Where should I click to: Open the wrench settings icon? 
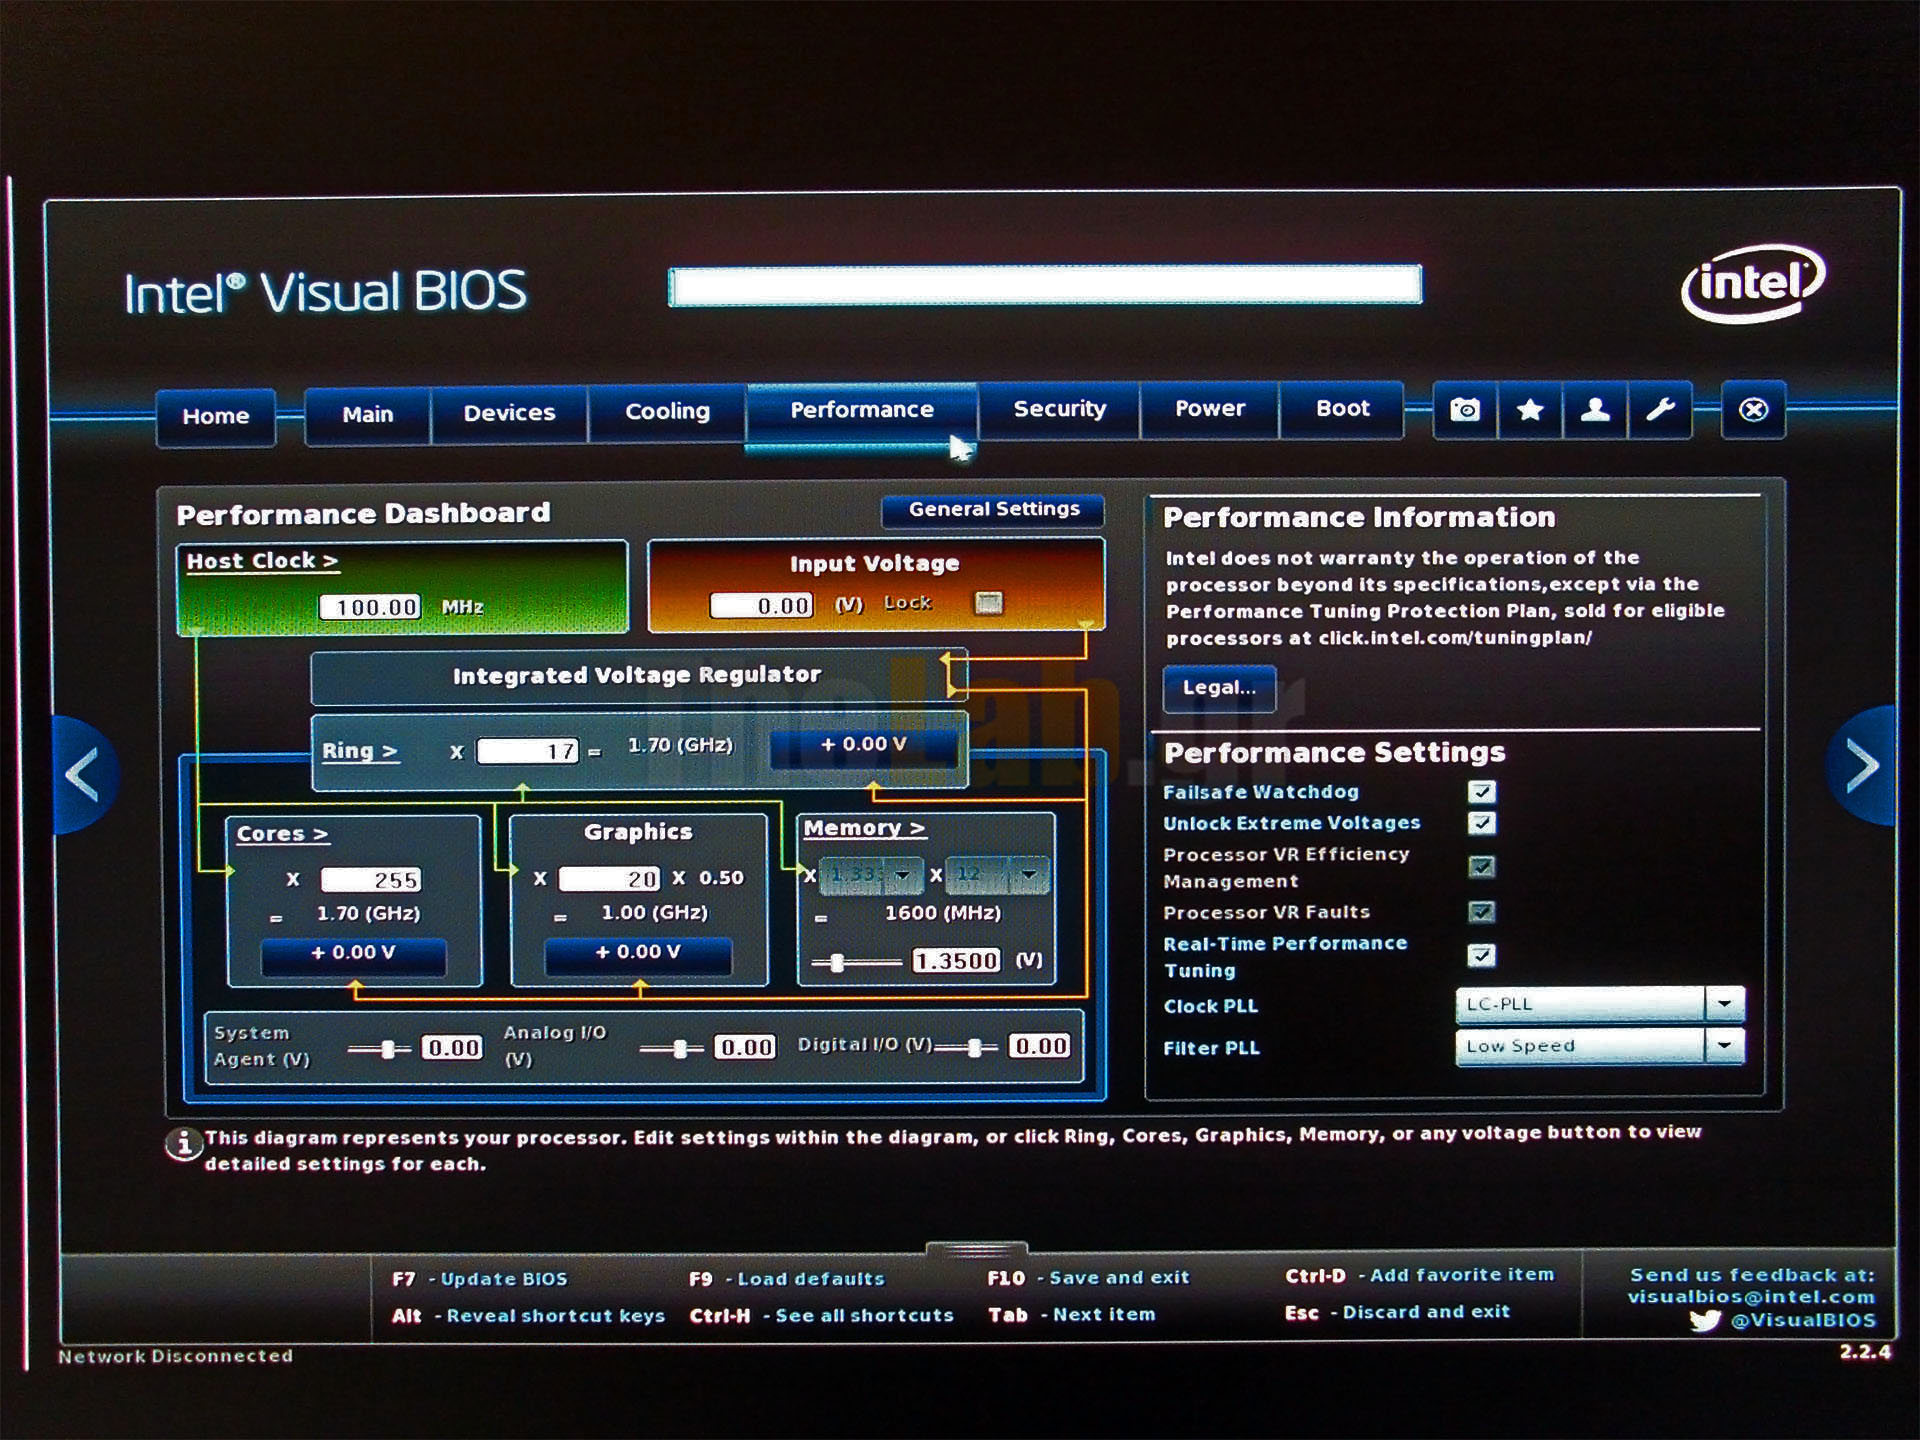pyautogui.click(x=1660, y=410)
